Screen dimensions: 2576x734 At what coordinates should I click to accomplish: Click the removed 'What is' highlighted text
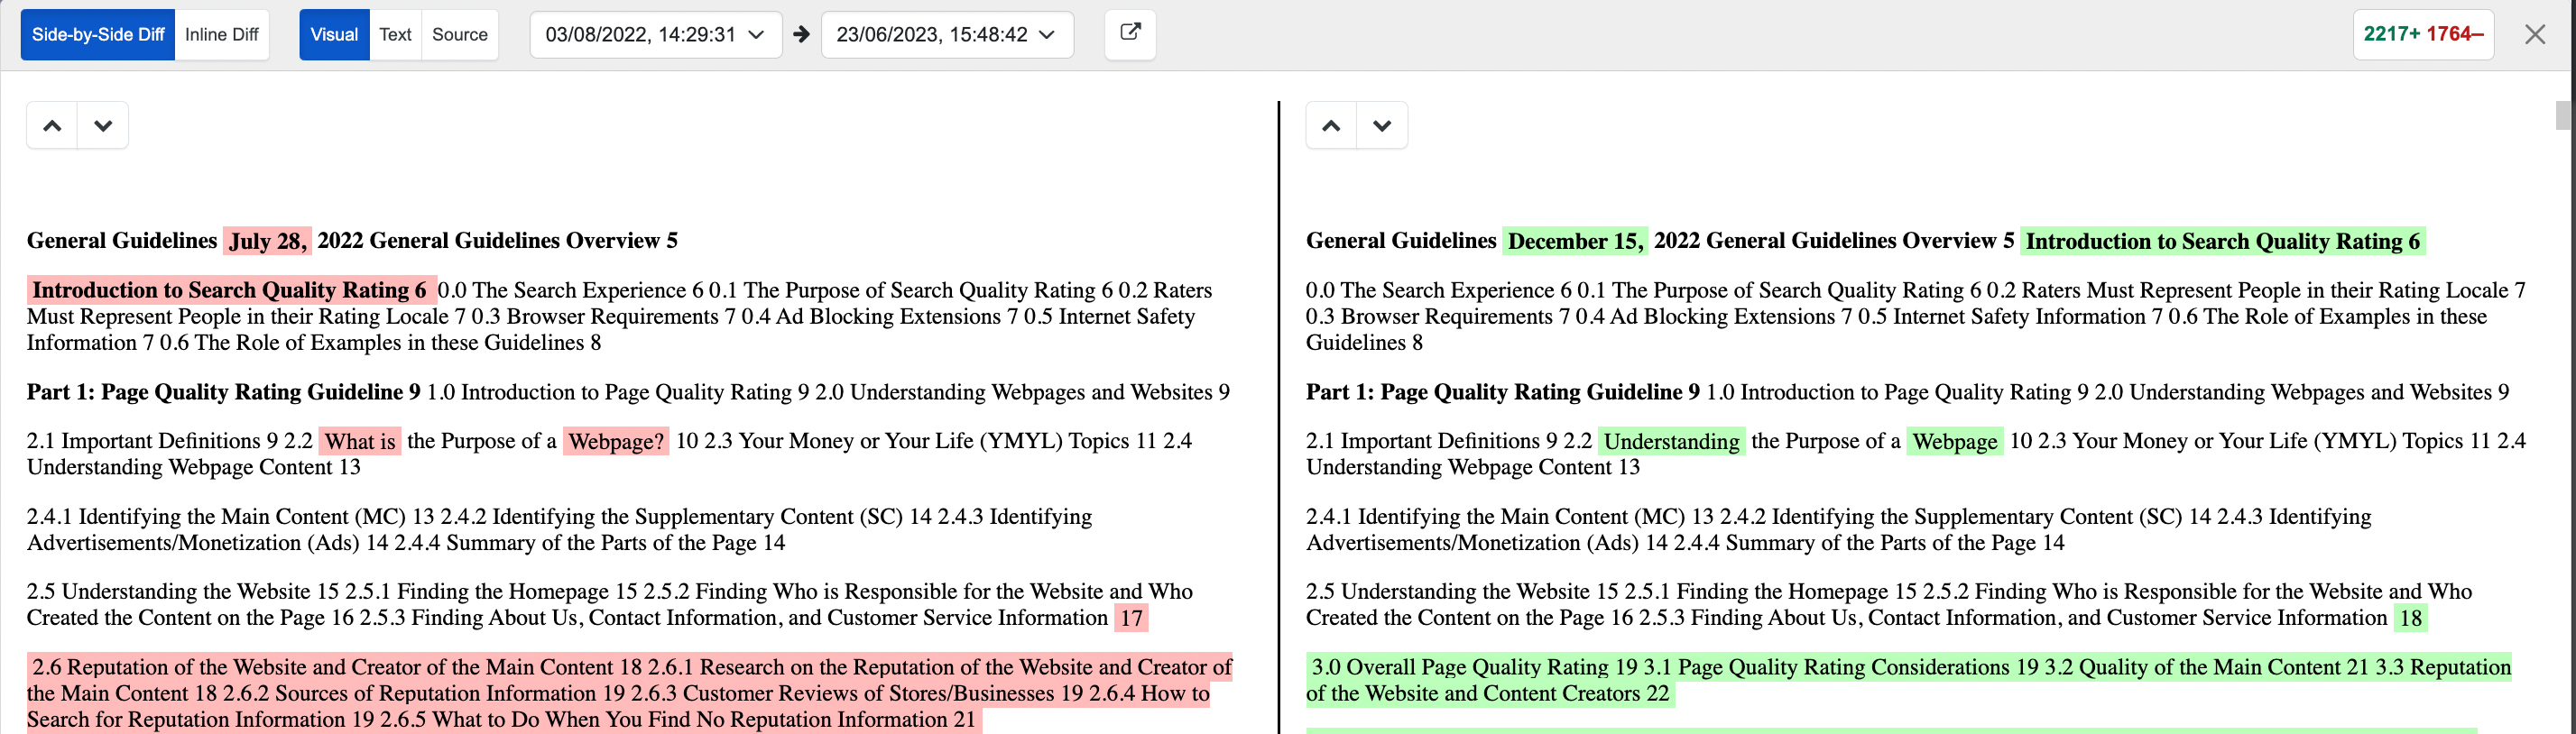coord(360,442)
